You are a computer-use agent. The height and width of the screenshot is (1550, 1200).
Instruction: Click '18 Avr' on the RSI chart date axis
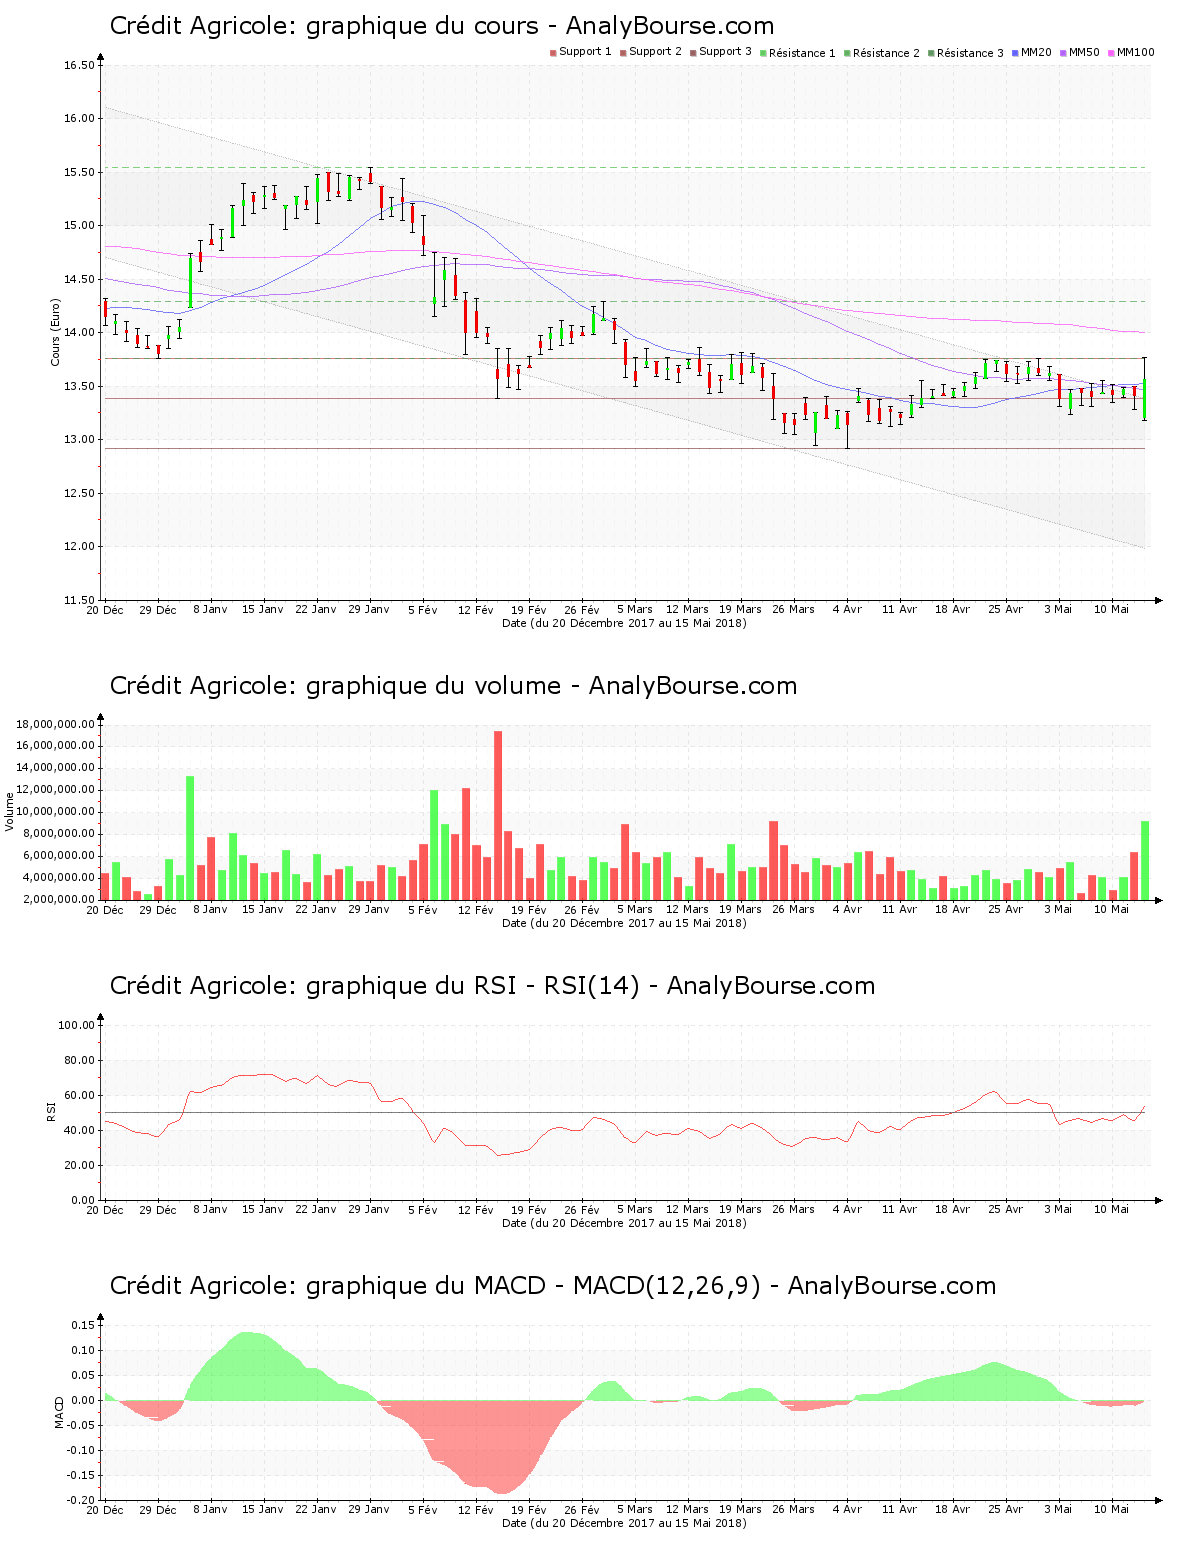tap(953, 1209)
